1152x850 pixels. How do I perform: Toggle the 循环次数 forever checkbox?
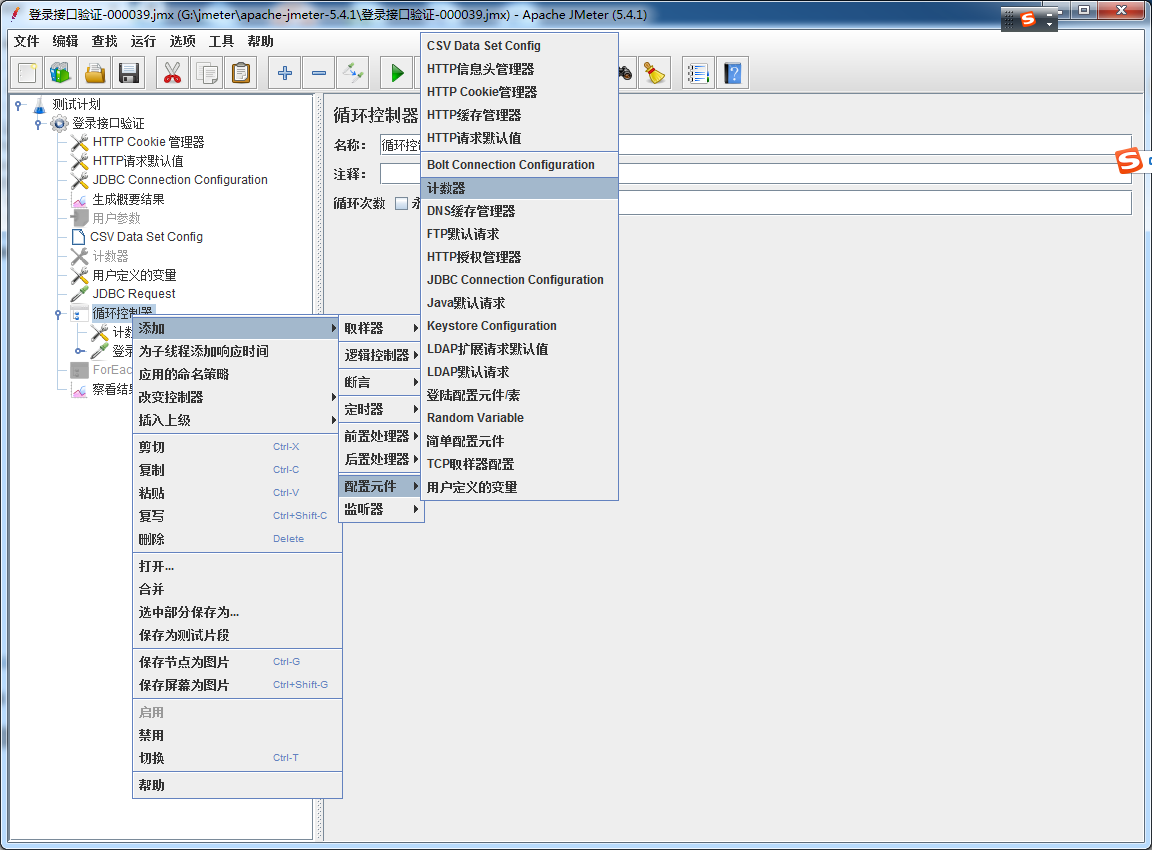click(x=401, y=204)
